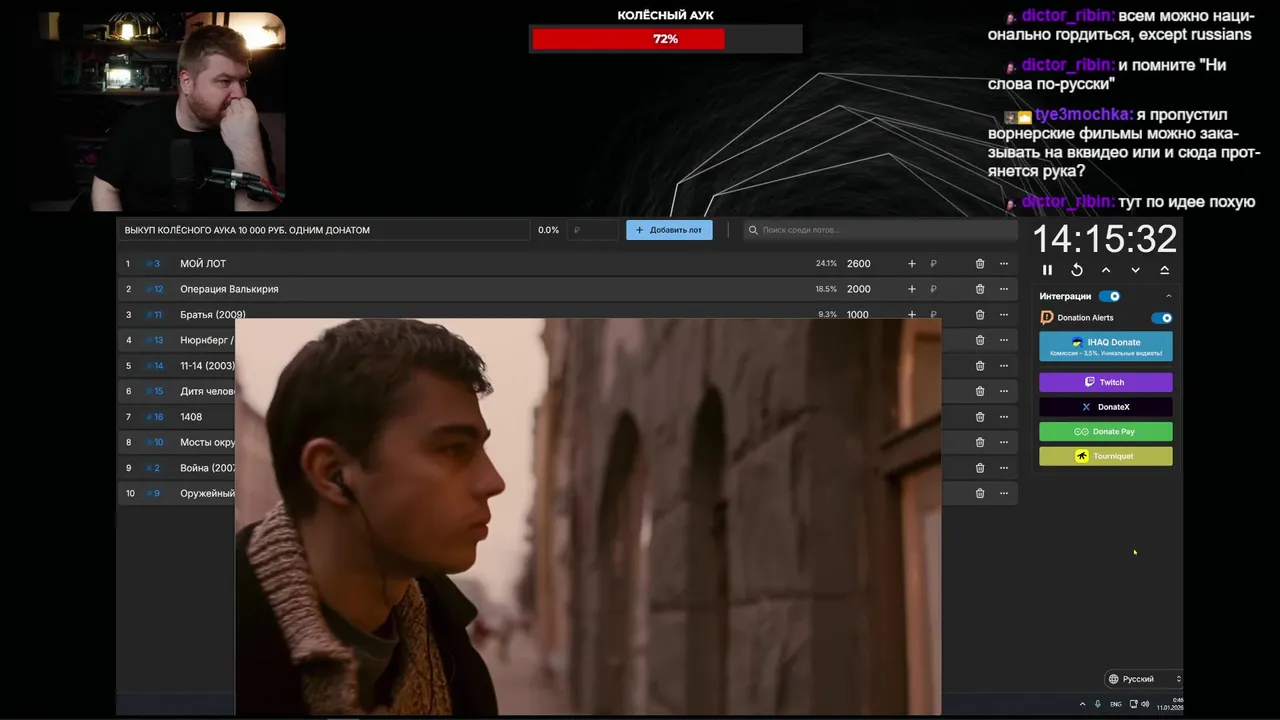This screenshot has width=1280, height=720.
Task: Pause the countdown timer
Action: click(1047, 270)
